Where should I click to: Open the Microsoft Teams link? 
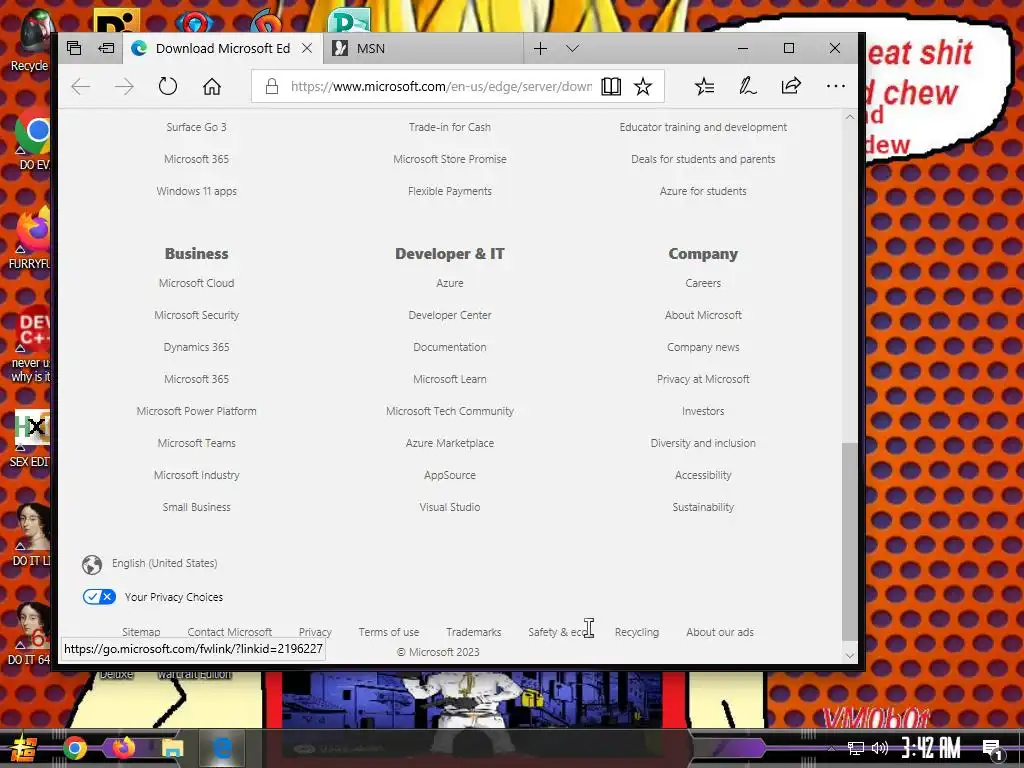pyautogui.click(x=197, y=443)
